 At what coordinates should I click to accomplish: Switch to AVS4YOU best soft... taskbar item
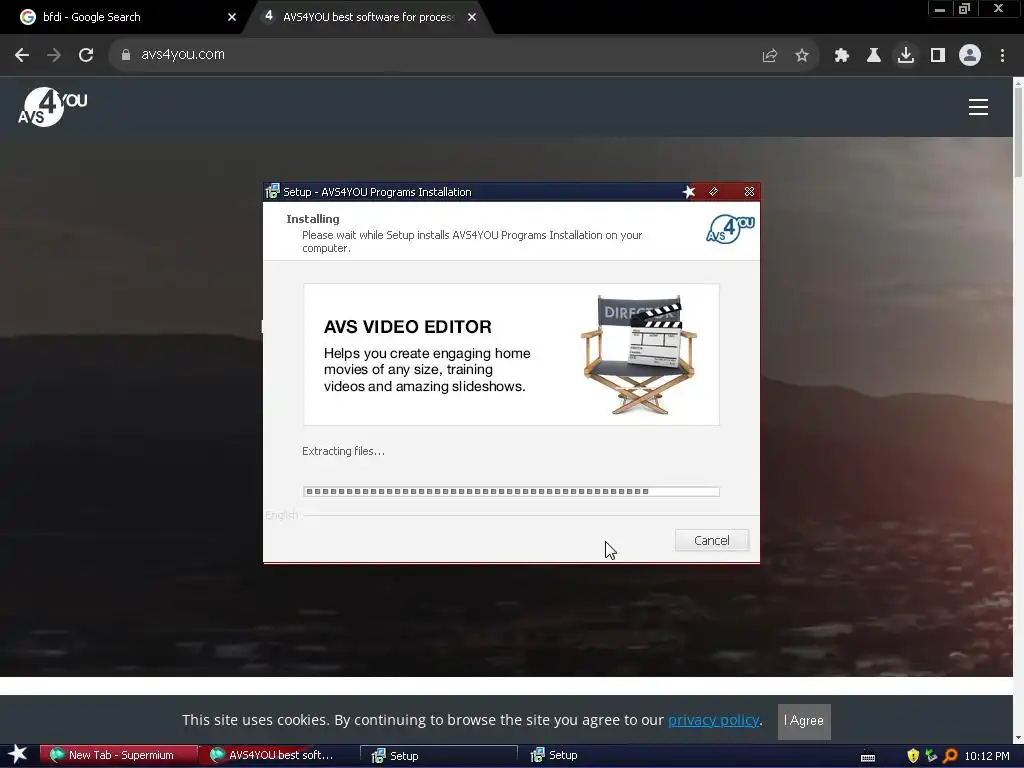pos(278,755)
